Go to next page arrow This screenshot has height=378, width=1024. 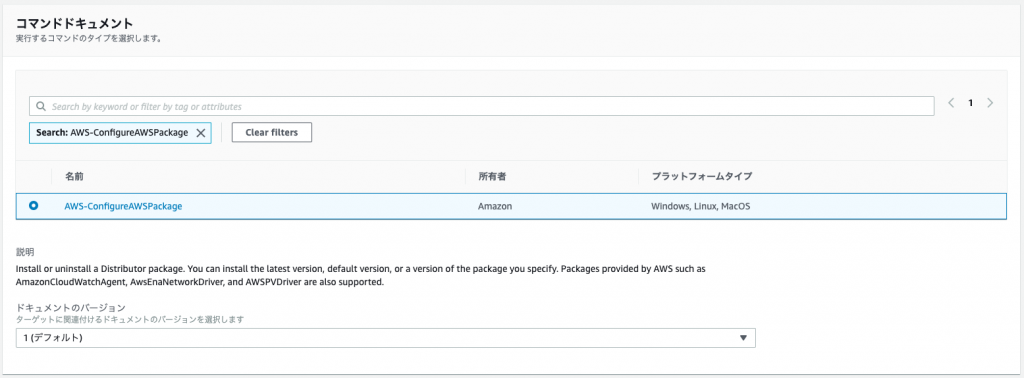pos(991,102)
